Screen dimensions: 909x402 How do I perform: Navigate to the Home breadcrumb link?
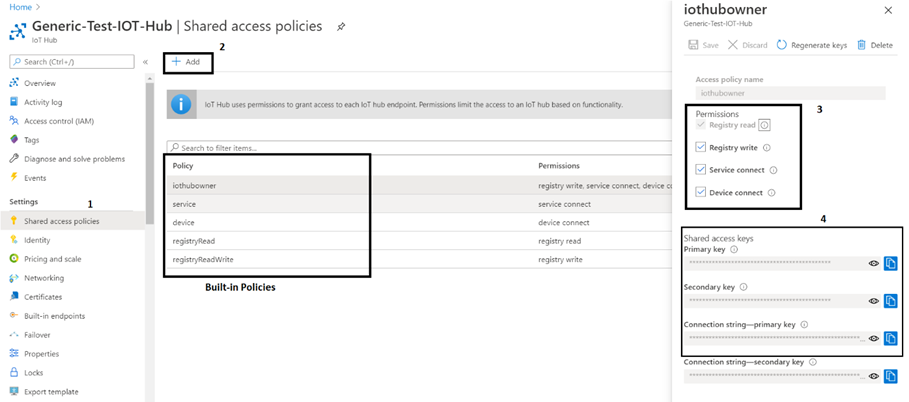(19, 7)
